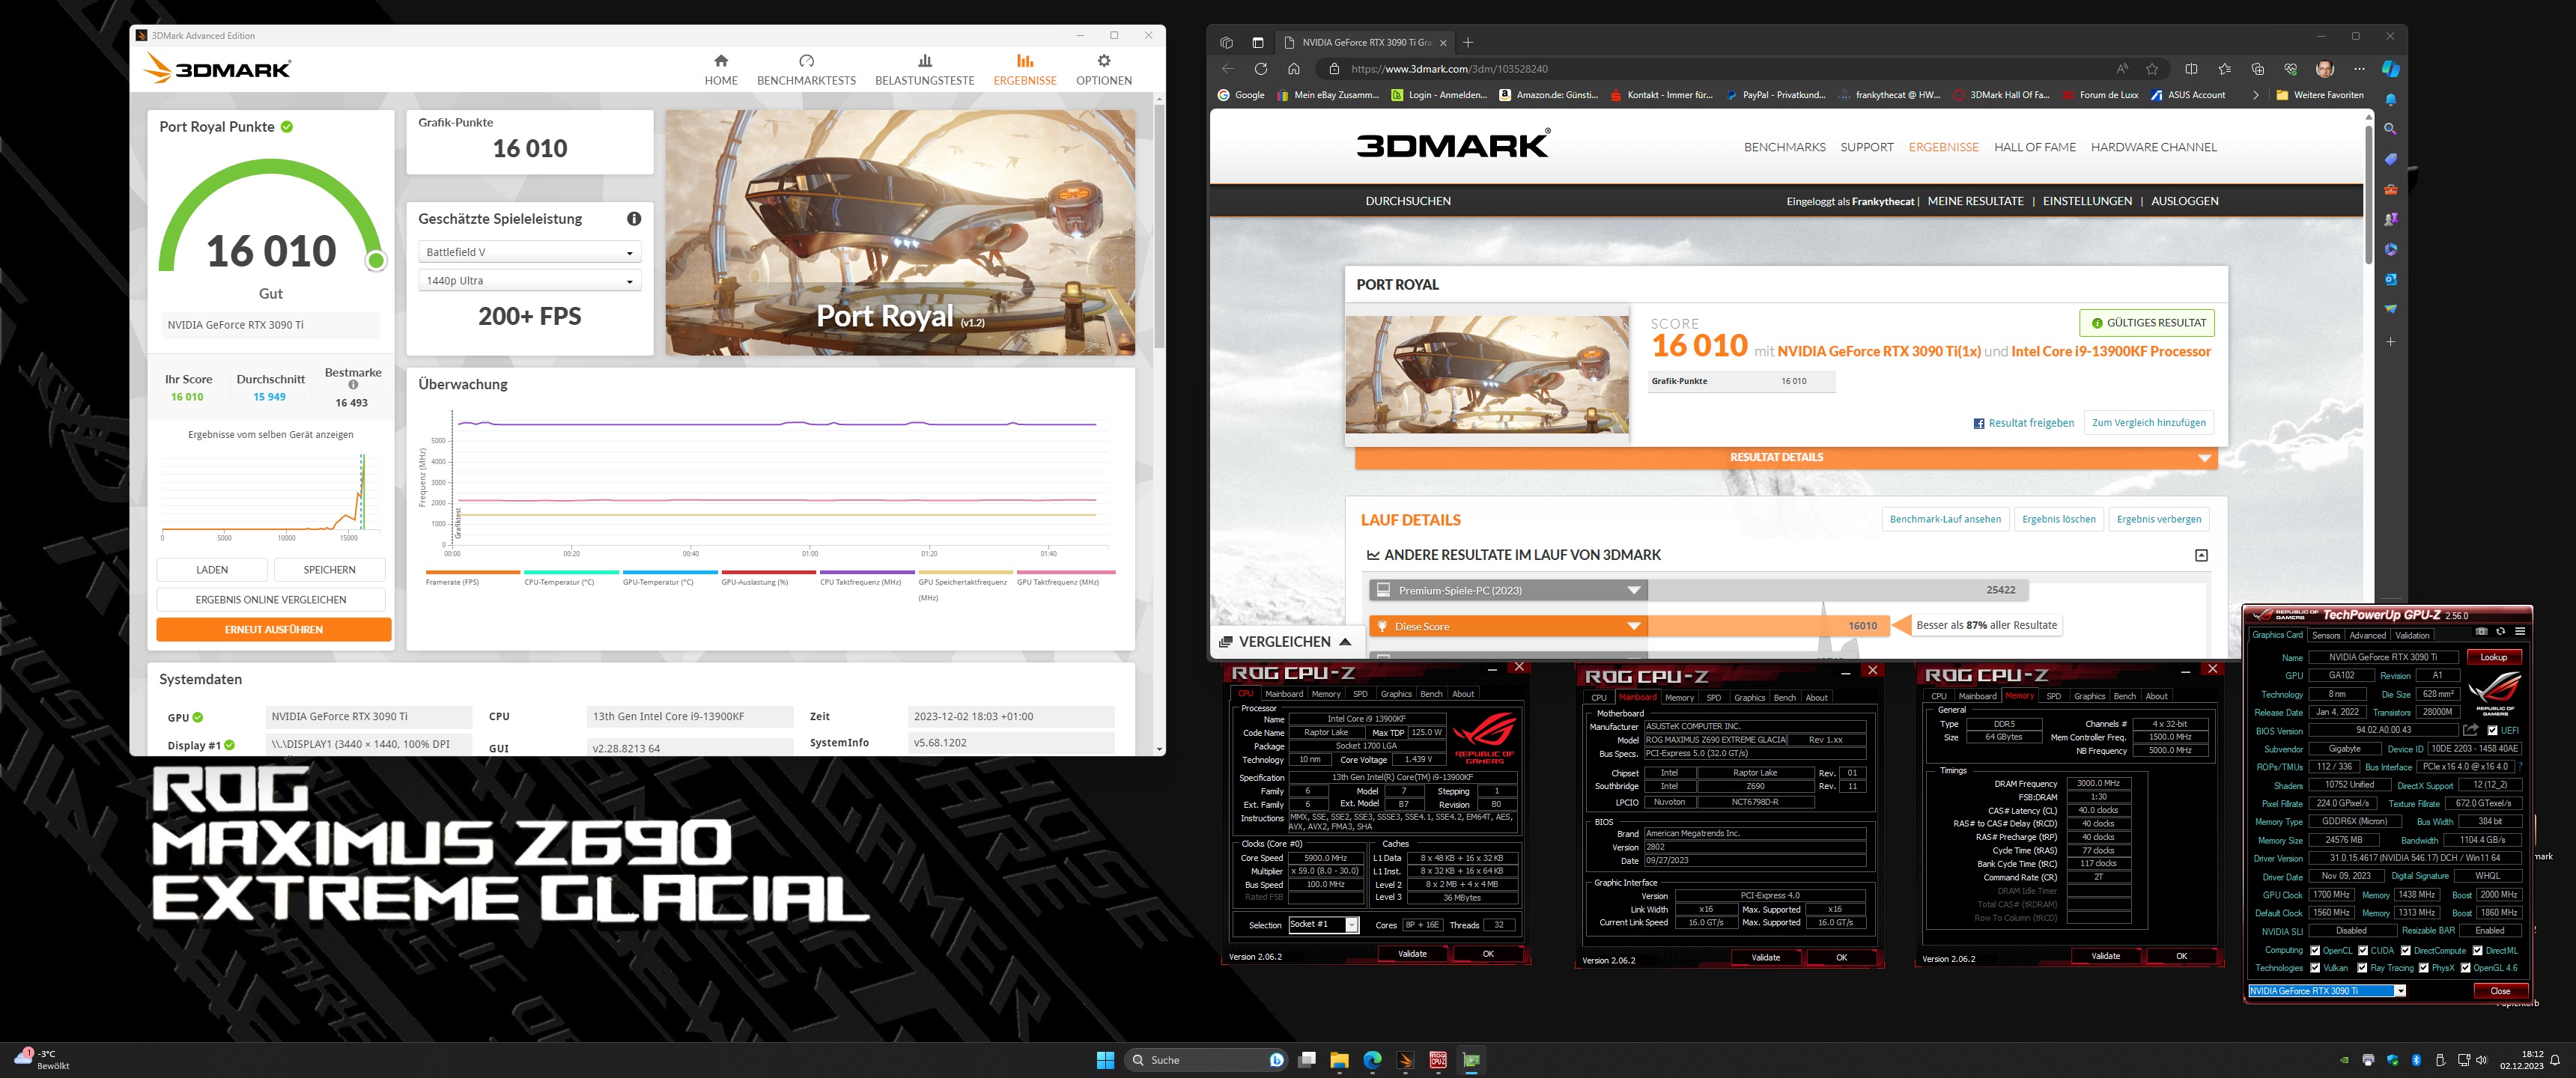Open the BENCHMARKS website menu
The image size is (2576, 1078).
click(1784, 147)
